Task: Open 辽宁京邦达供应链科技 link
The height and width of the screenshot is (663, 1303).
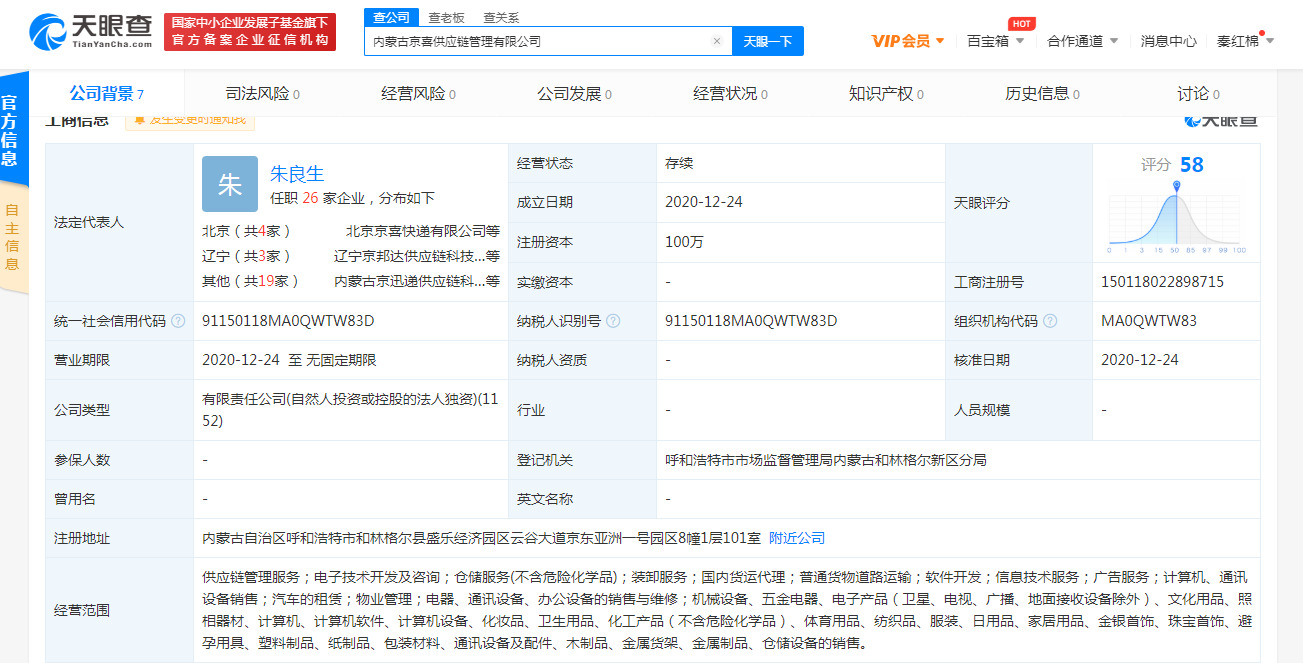Action: (417, 256)
